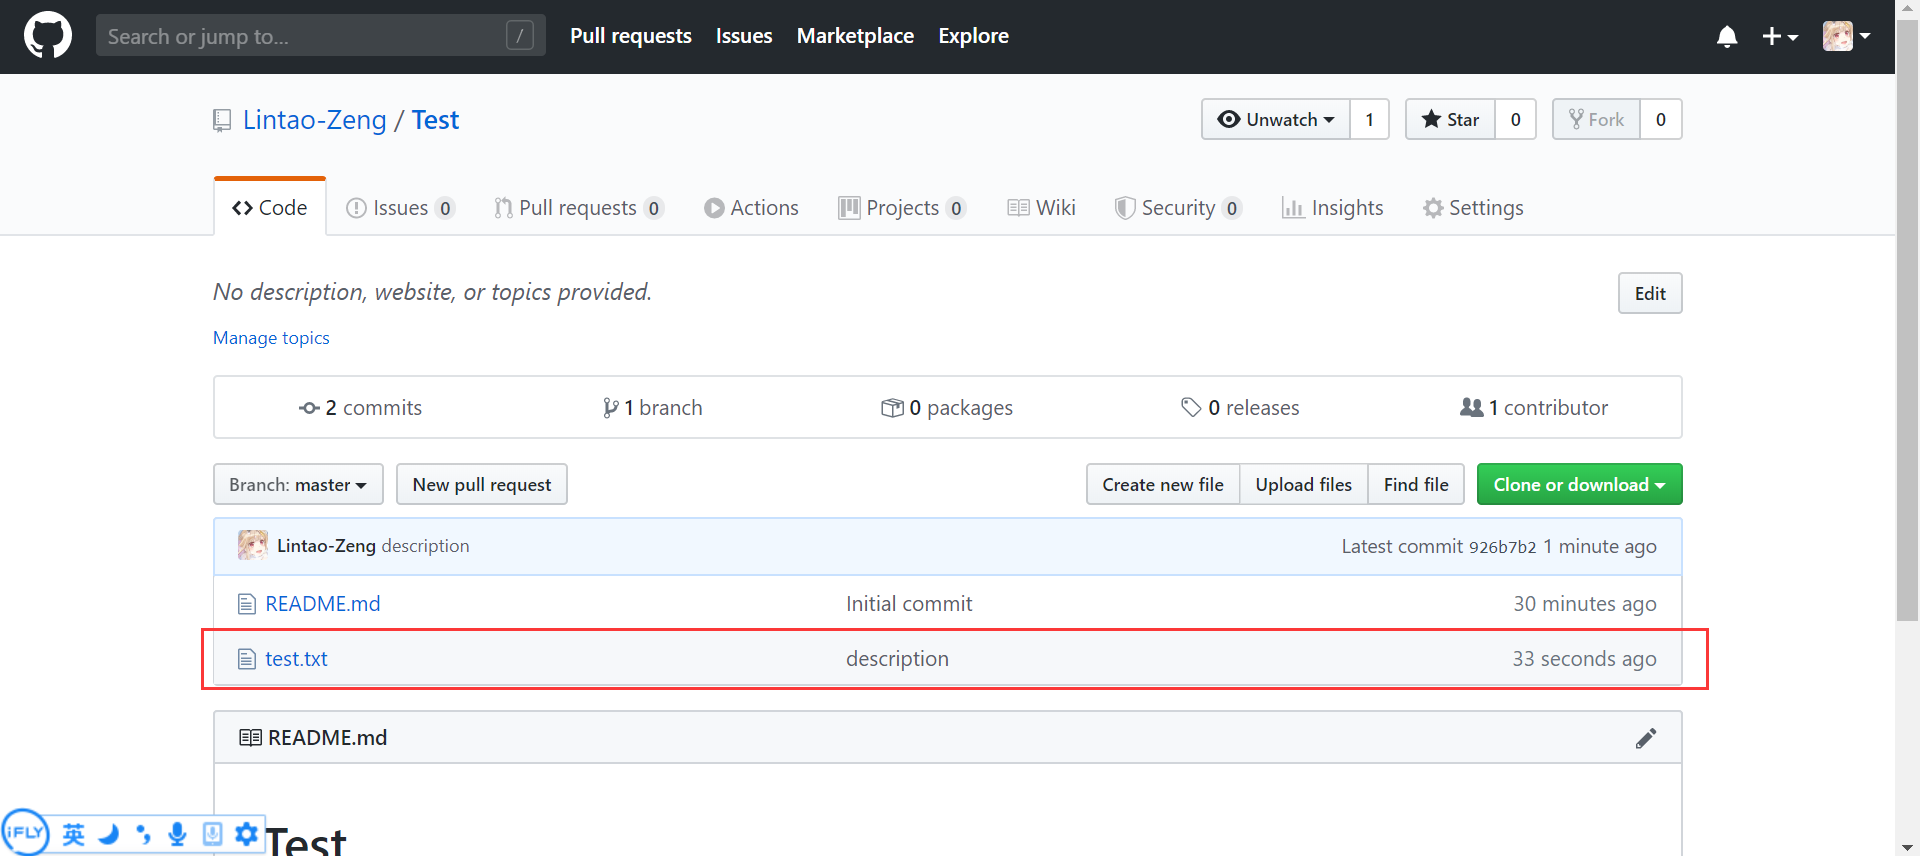This screenshot has height=856, width=1920.
Task: Expand Clone or download
Action: pyautogui.click(x=1579, y=484)
